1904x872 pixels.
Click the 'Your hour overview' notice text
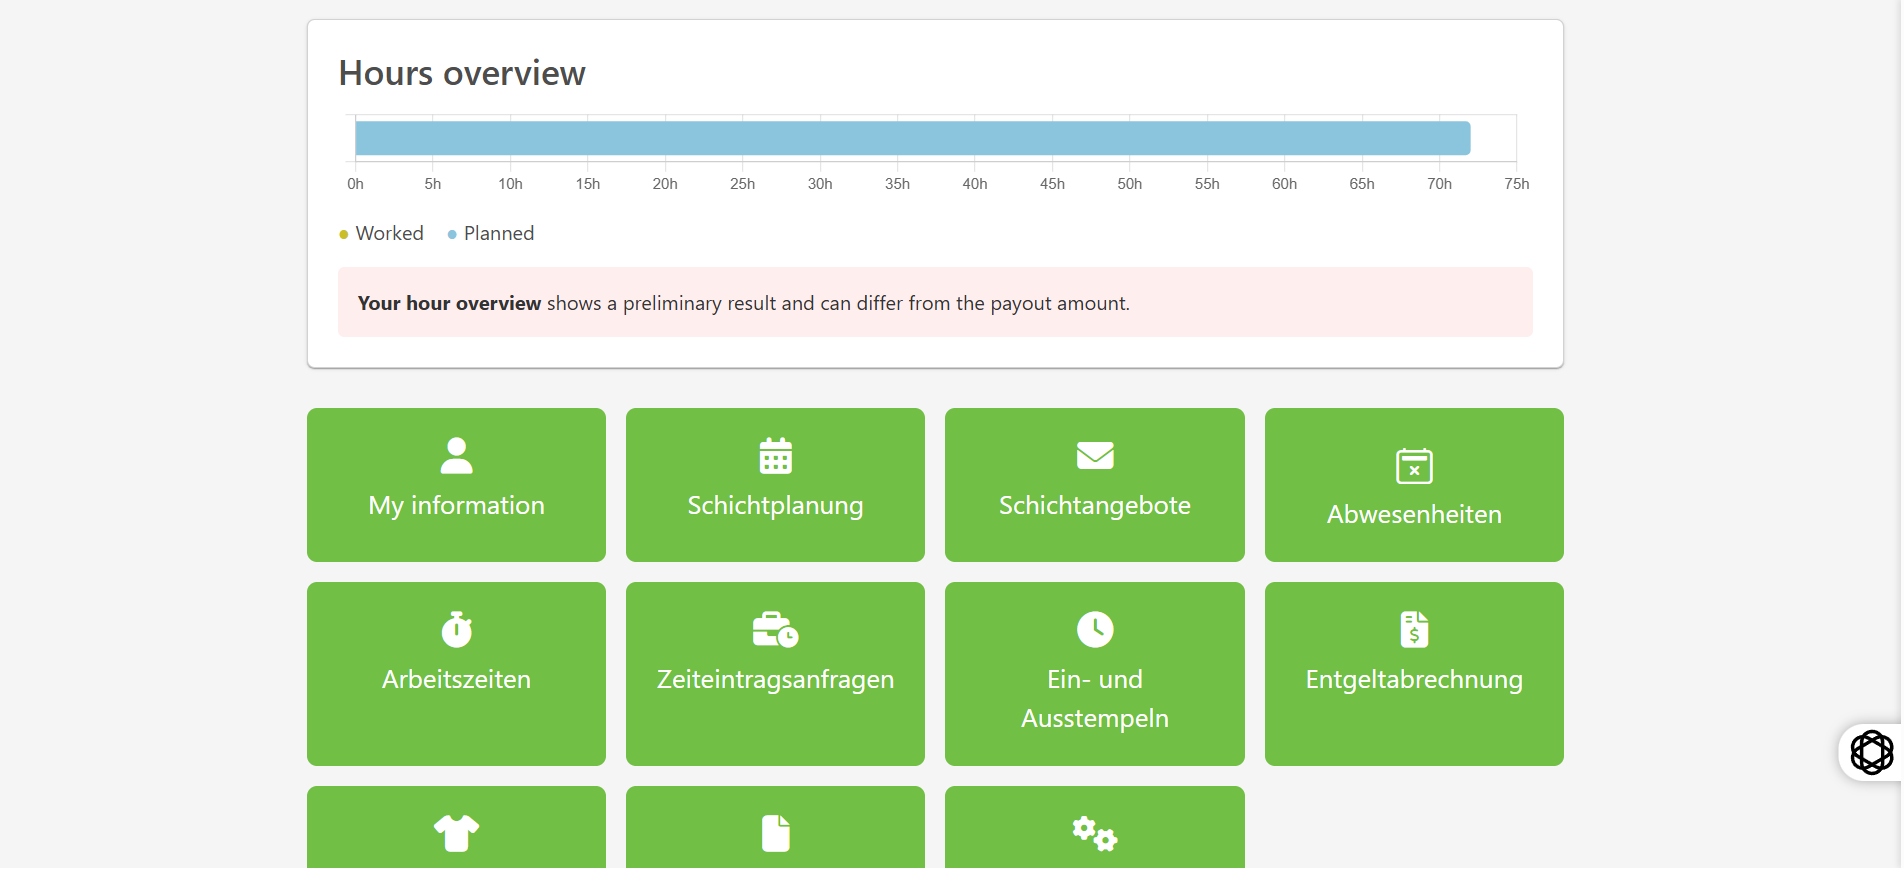coord(743,303)
